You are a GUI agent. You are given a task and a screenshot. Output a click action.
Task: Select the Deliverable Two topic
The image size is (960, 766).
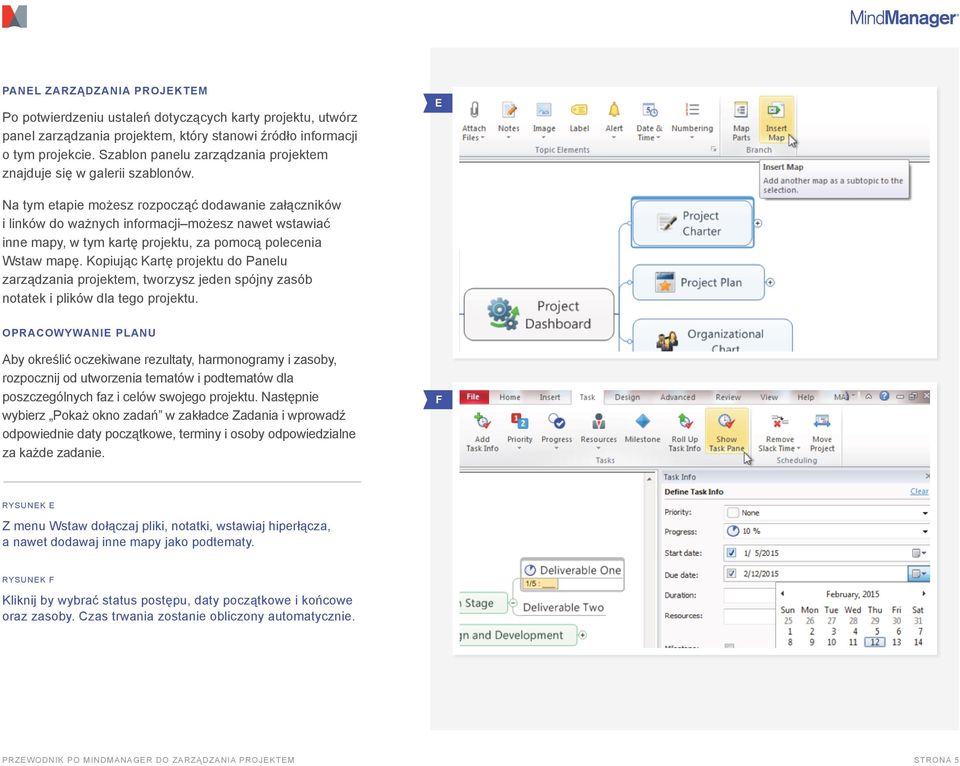point(563,607)
